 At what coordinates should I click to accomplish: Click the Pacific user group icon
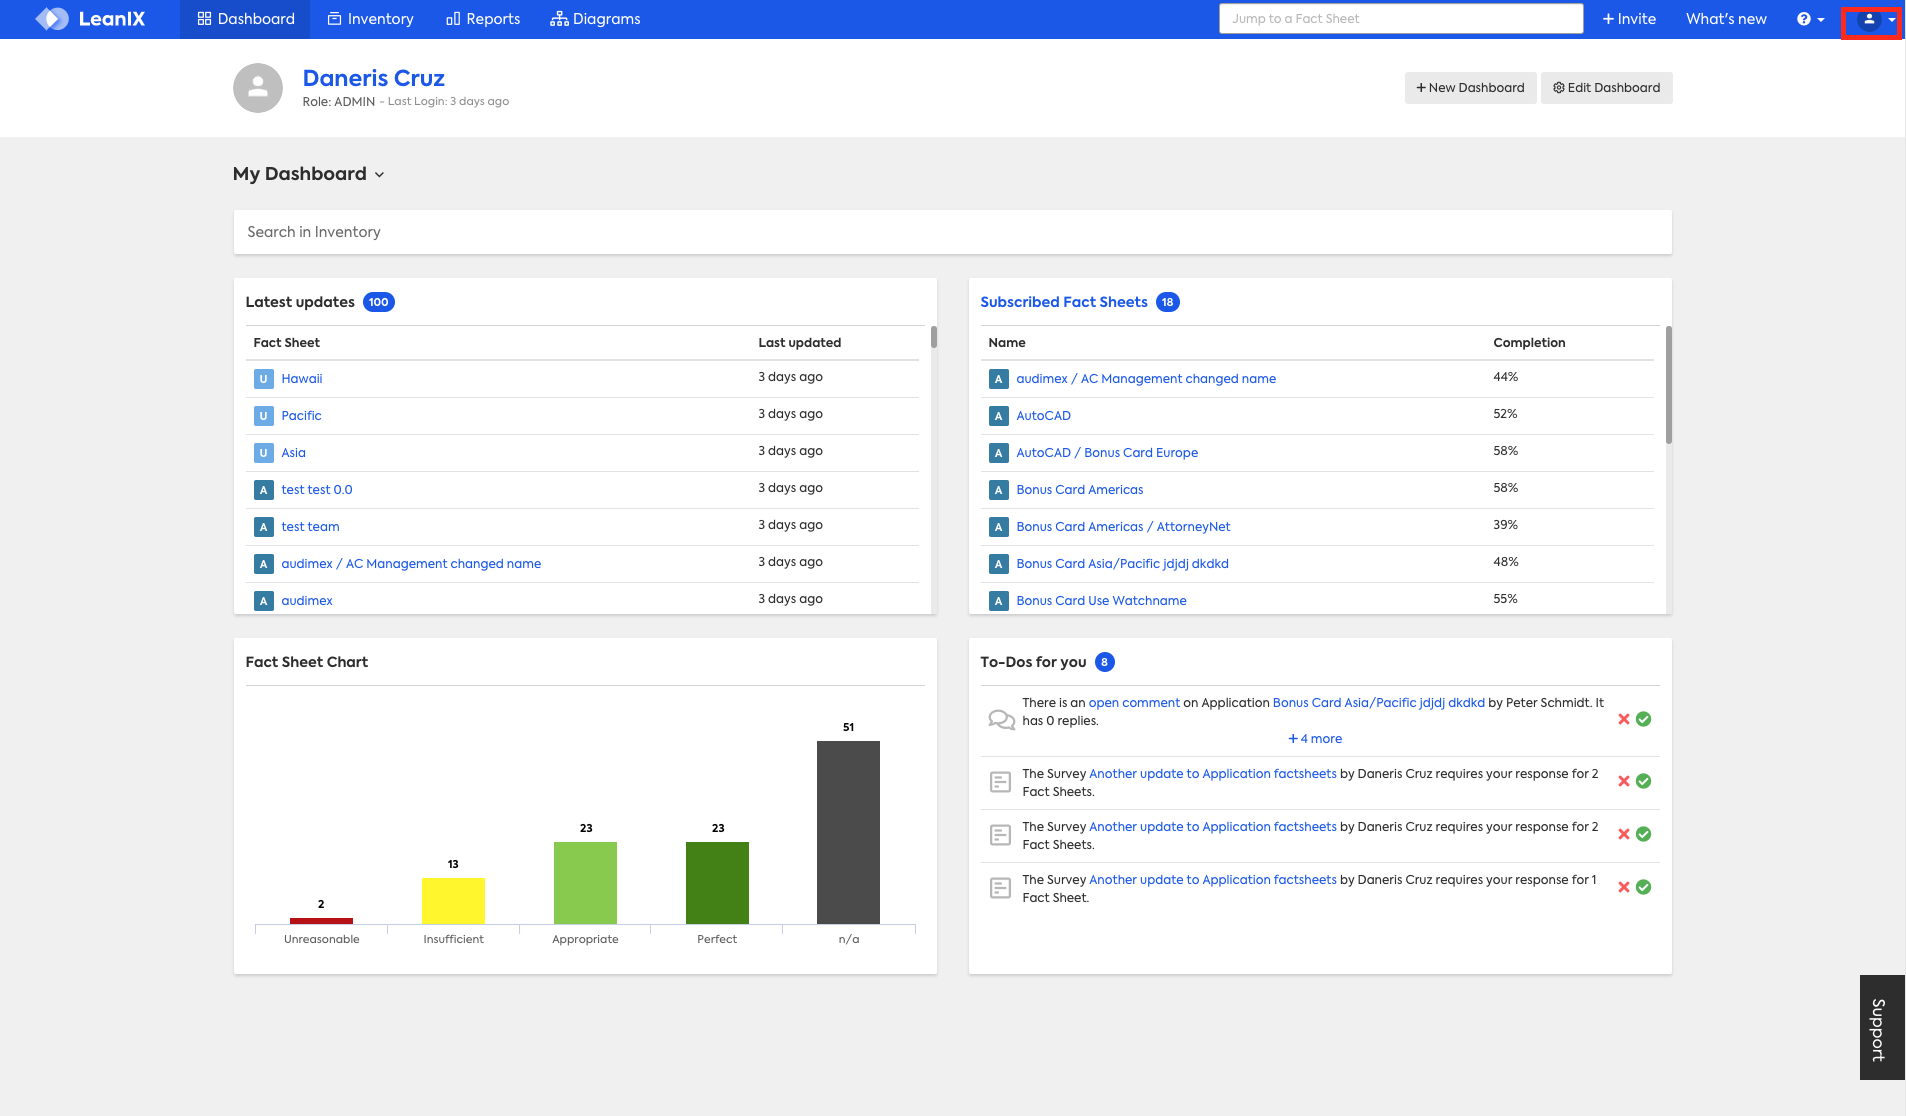tap(263, 416)
